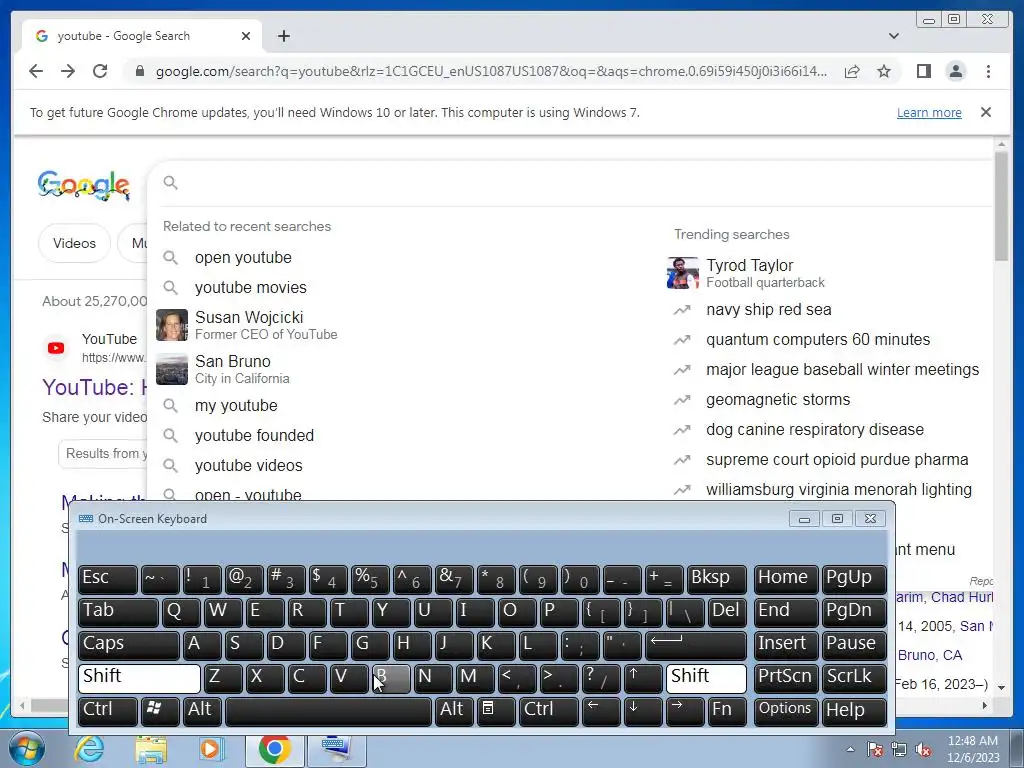Open trending 'supreme court opioid purdue pharma'
Image resolution: width=1024 pixels, height=768 pixels.
(837, 460)
